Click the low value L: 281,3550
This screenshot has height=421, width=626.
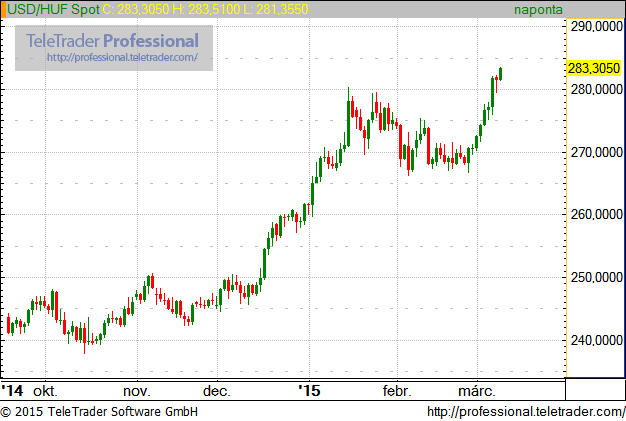275,9
